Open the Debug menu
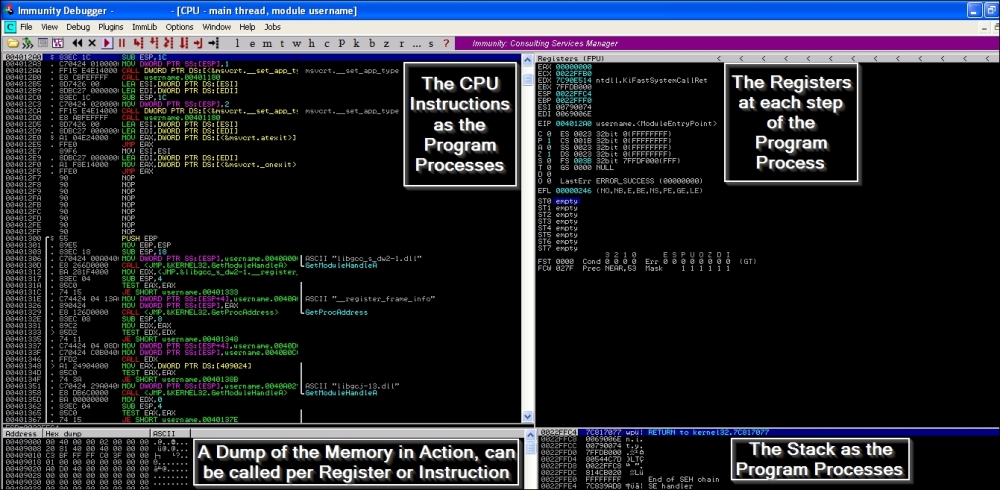The width and height of the screenshot is (1000, 490). tap(78, 27)
